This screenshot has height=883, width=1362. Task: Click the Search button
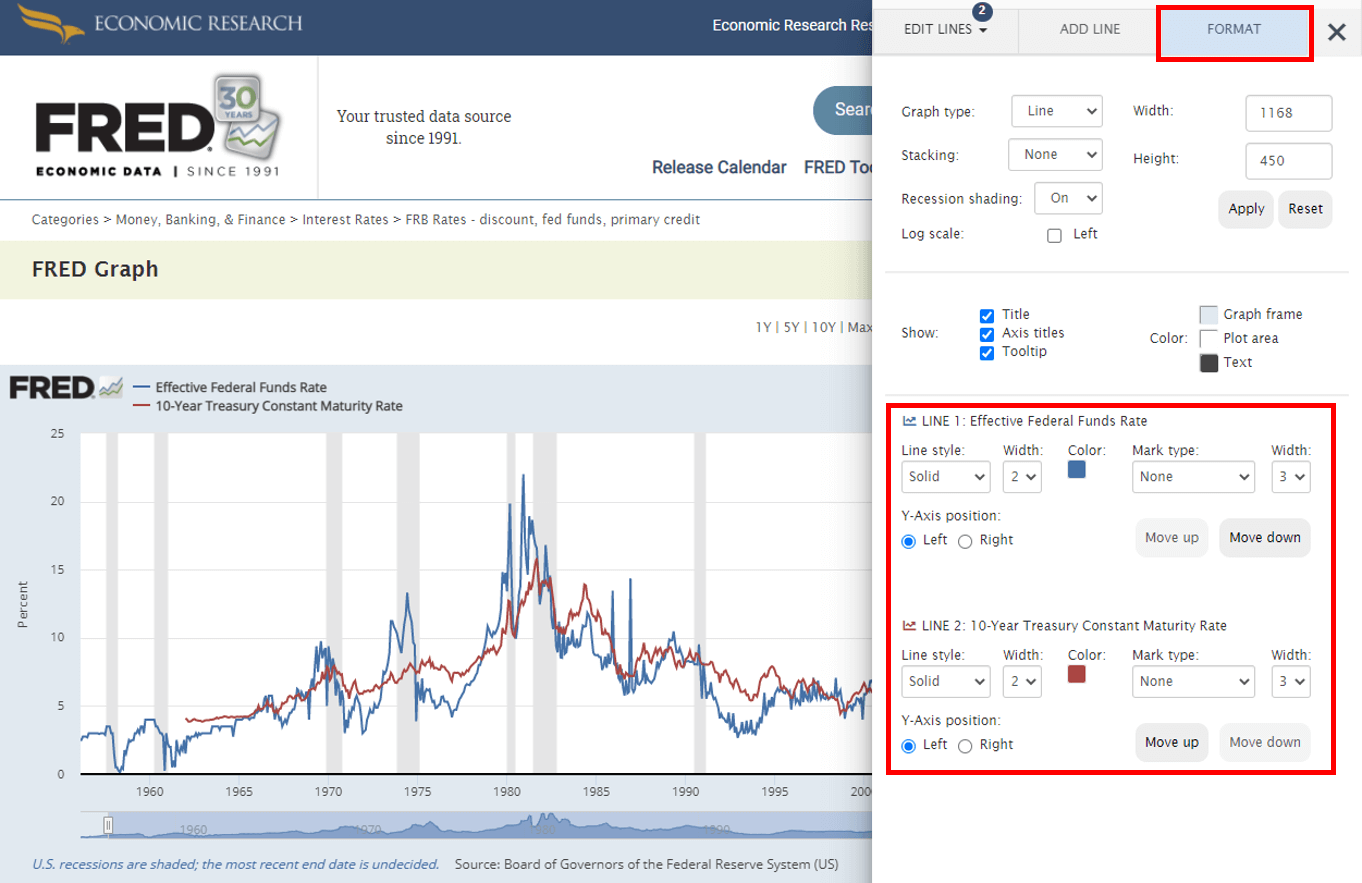coord(842,110)
